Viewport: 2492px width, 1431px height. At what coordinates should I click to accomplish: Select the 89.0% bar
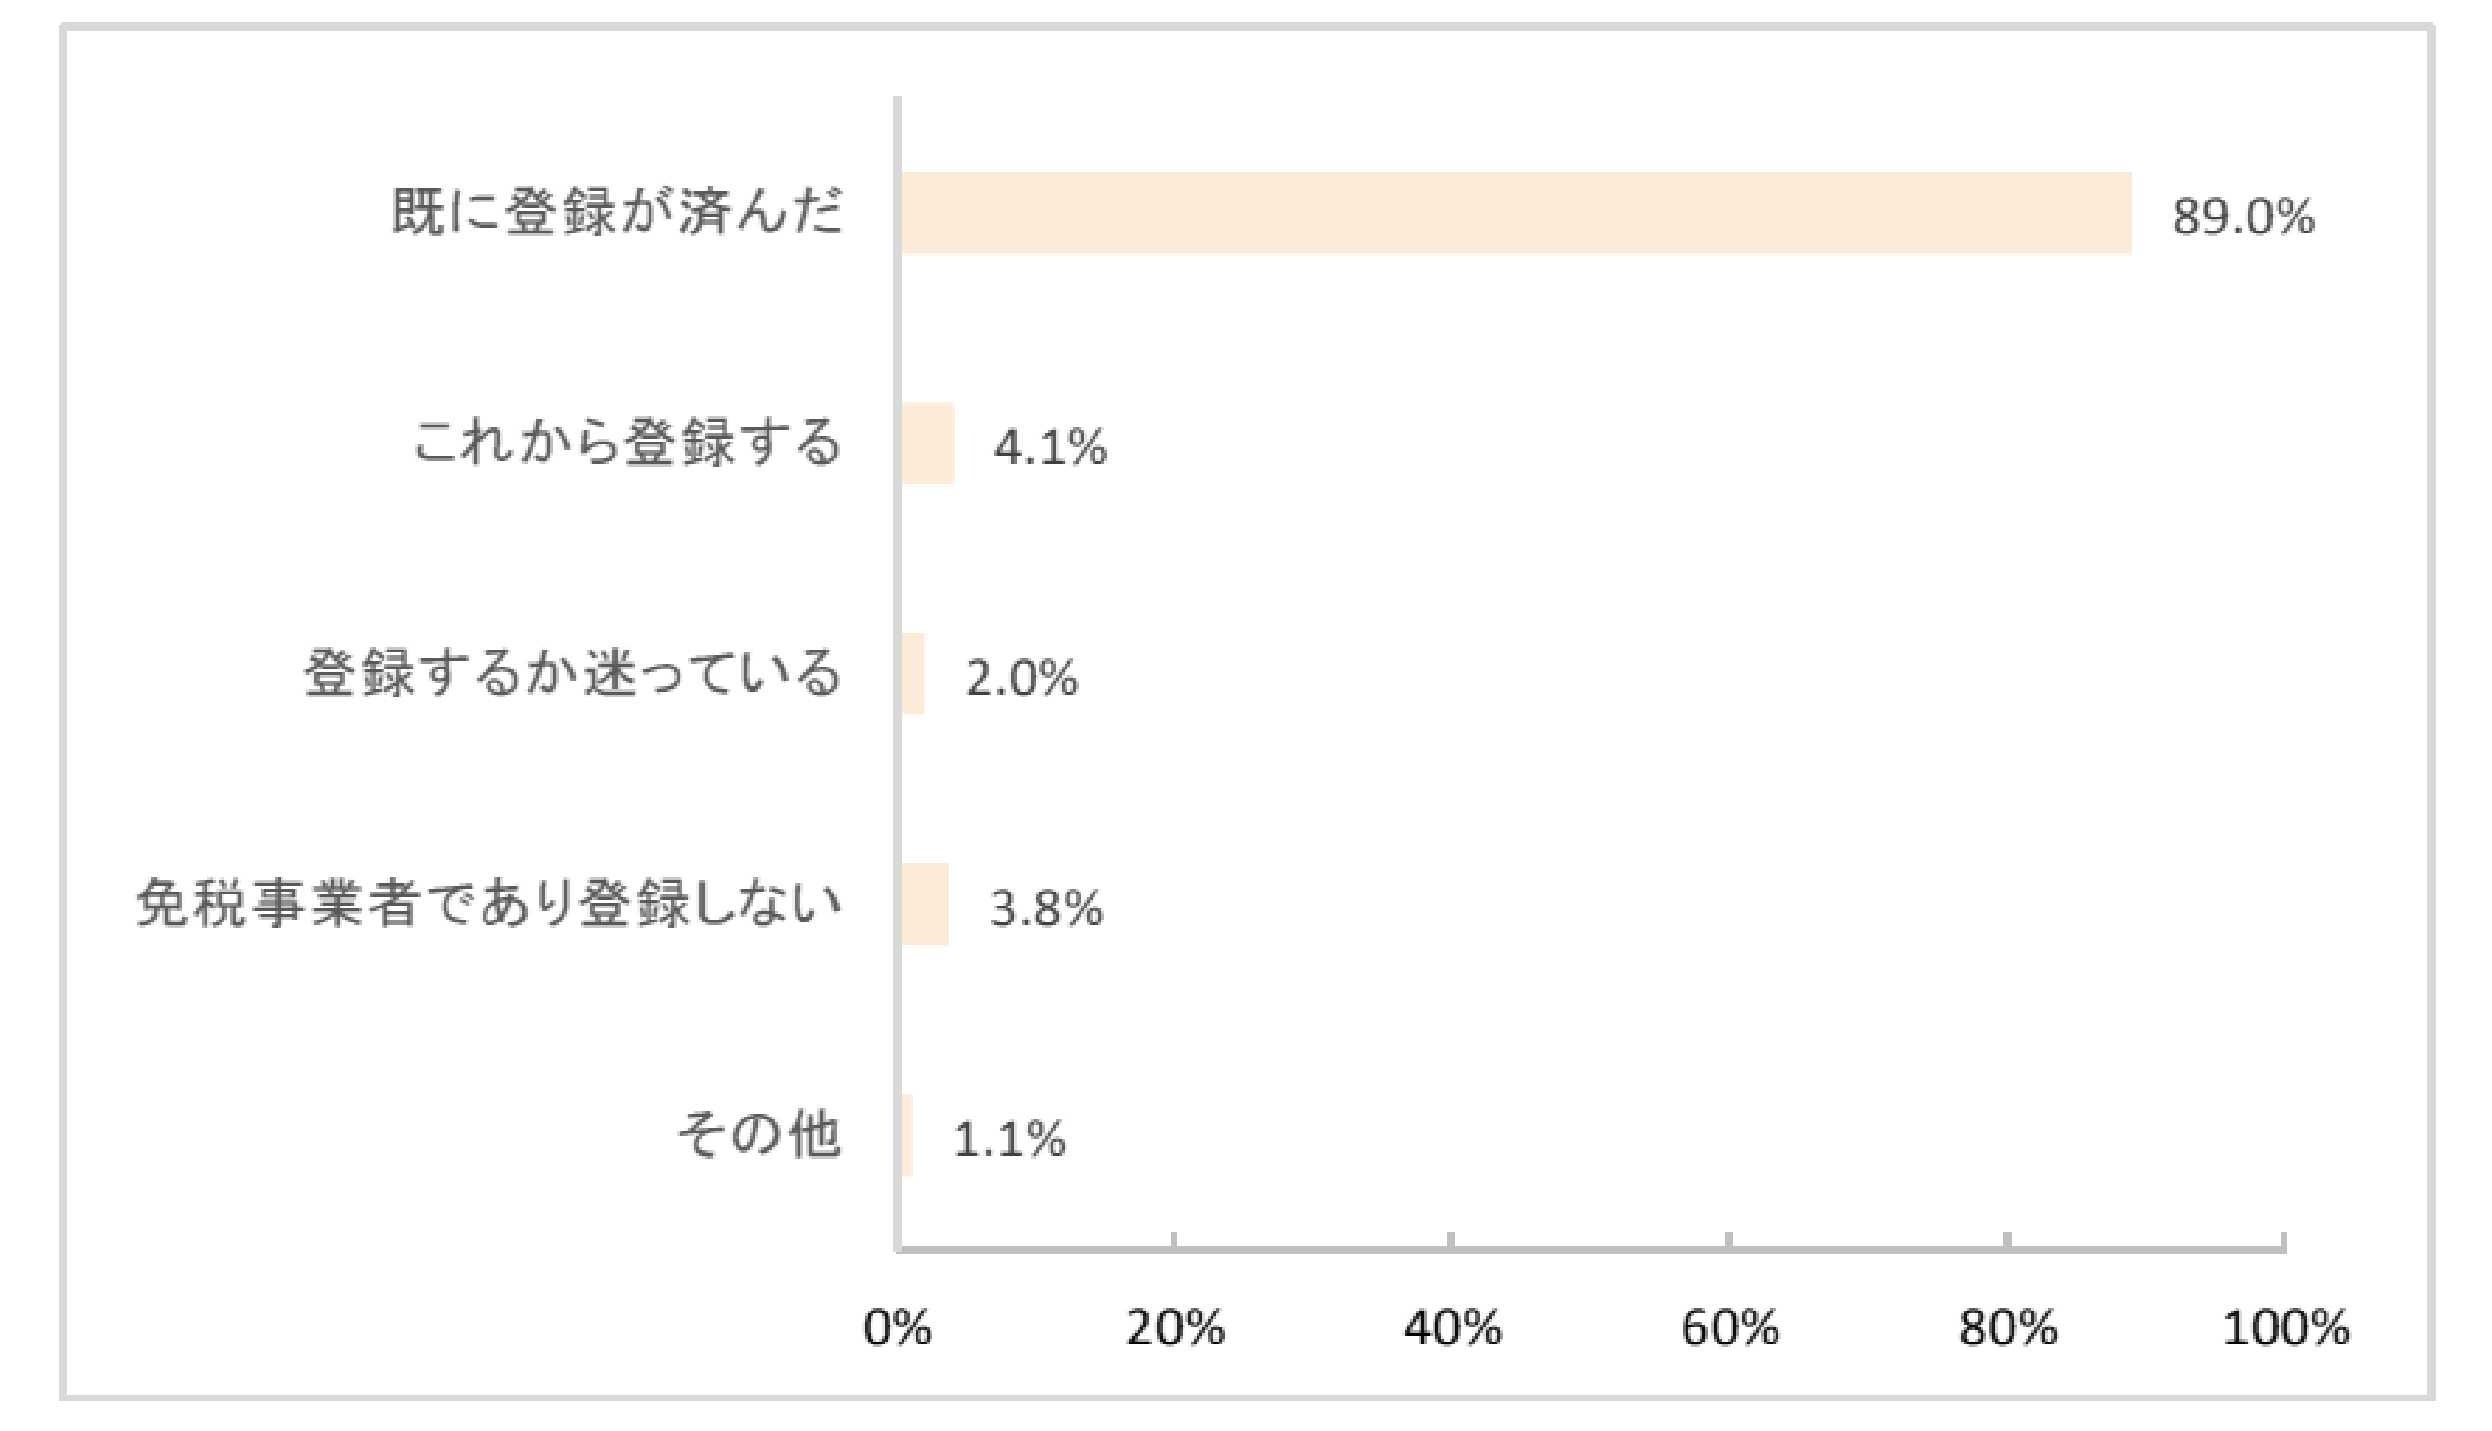(1516, 213)
